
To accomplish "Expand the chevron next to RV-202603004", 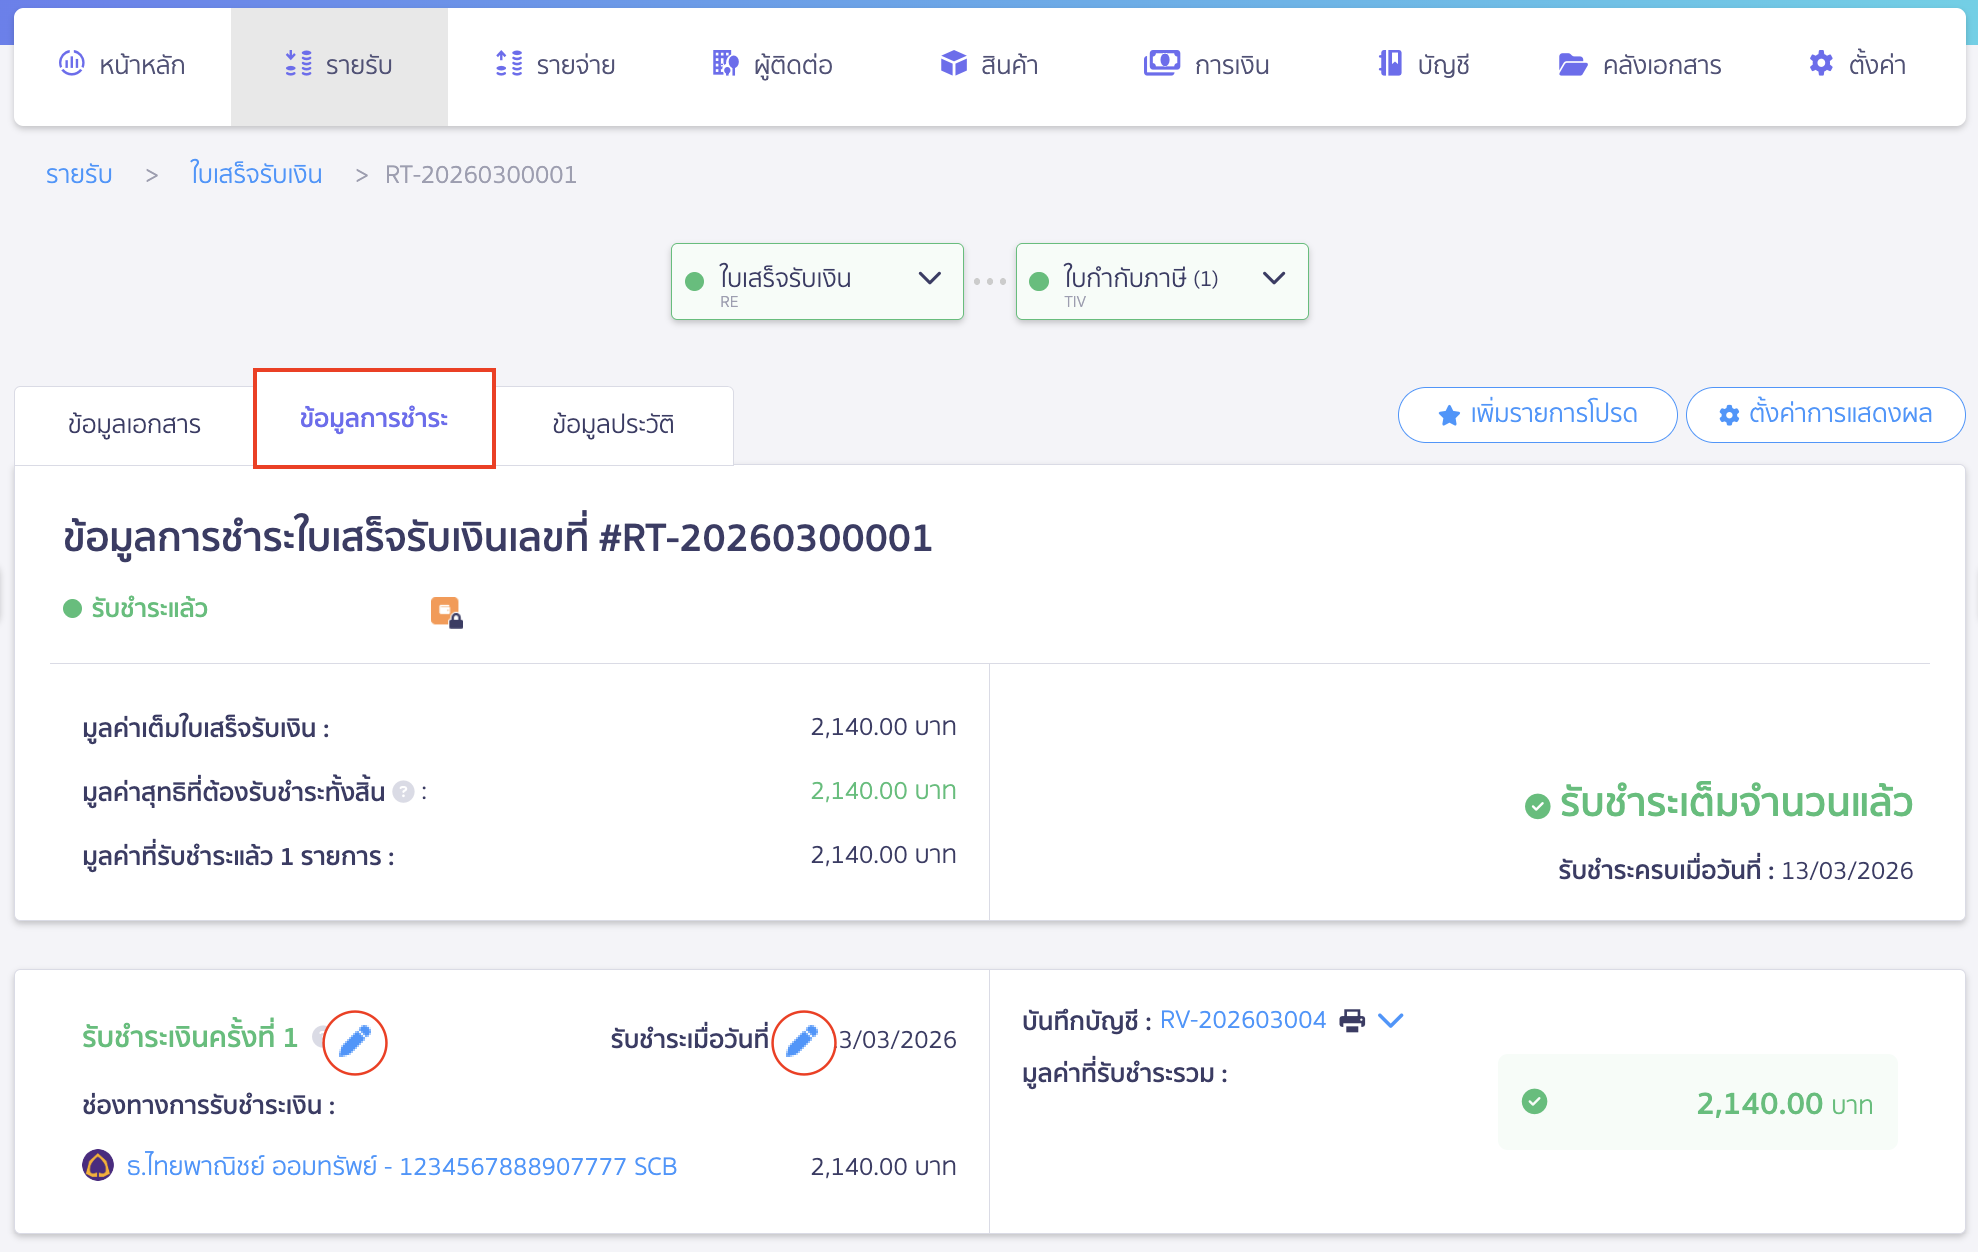I will [x=1391, y=1020].
